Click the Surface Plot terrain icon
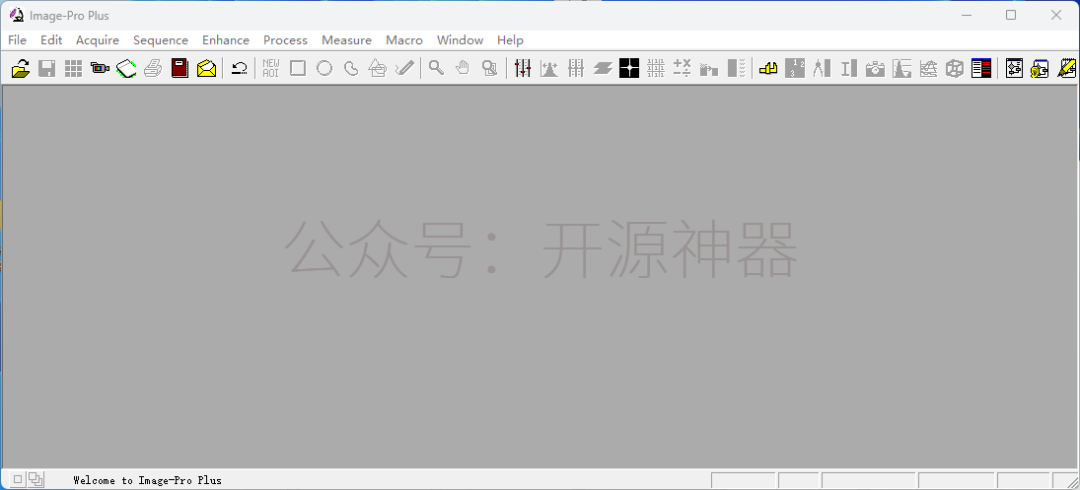 (928, 68)
